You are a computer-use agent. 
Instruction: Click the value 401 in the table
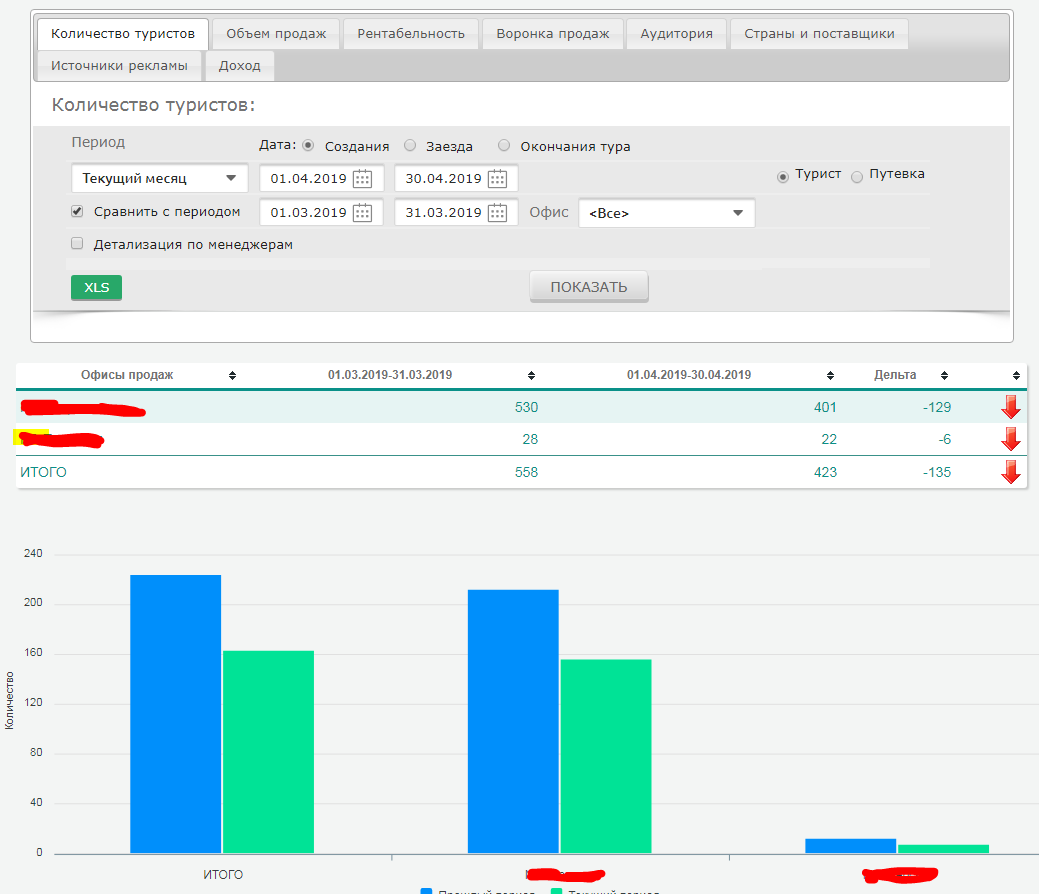tap(825, 408)
